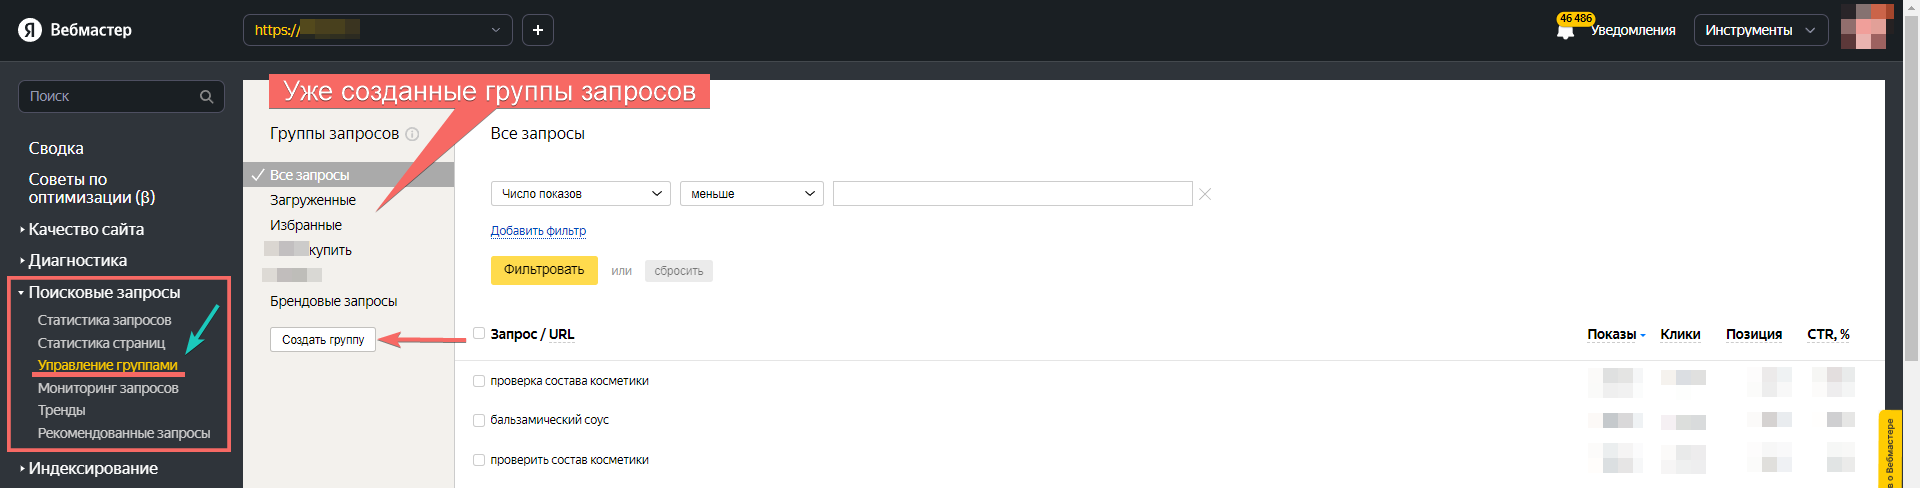Click Добавить фильтр link
Image resolution: width=1920 pixels, height=488 pixels.
pyautogui.click(x=538, y=231)
